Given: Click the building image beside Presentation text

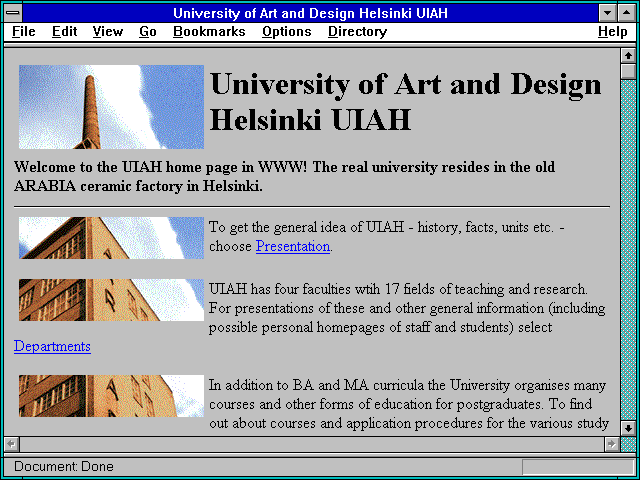Looking at the screenshot, I should (111, 238).
